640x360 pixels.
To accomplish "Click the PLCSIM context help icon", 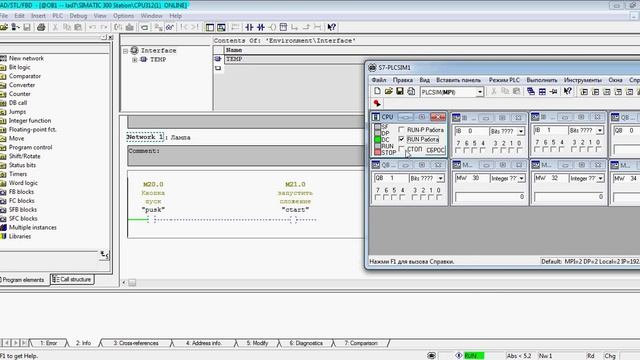I will 568,91.
